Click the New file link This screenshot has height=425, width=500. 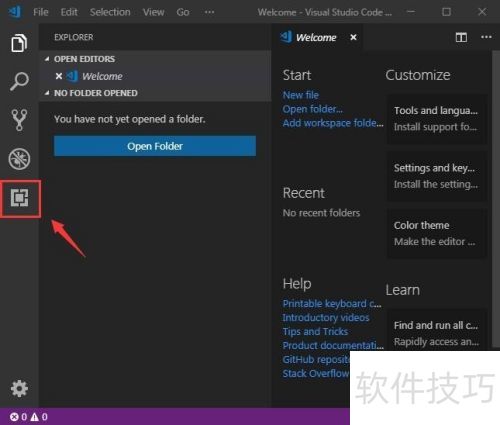(301, 95)
